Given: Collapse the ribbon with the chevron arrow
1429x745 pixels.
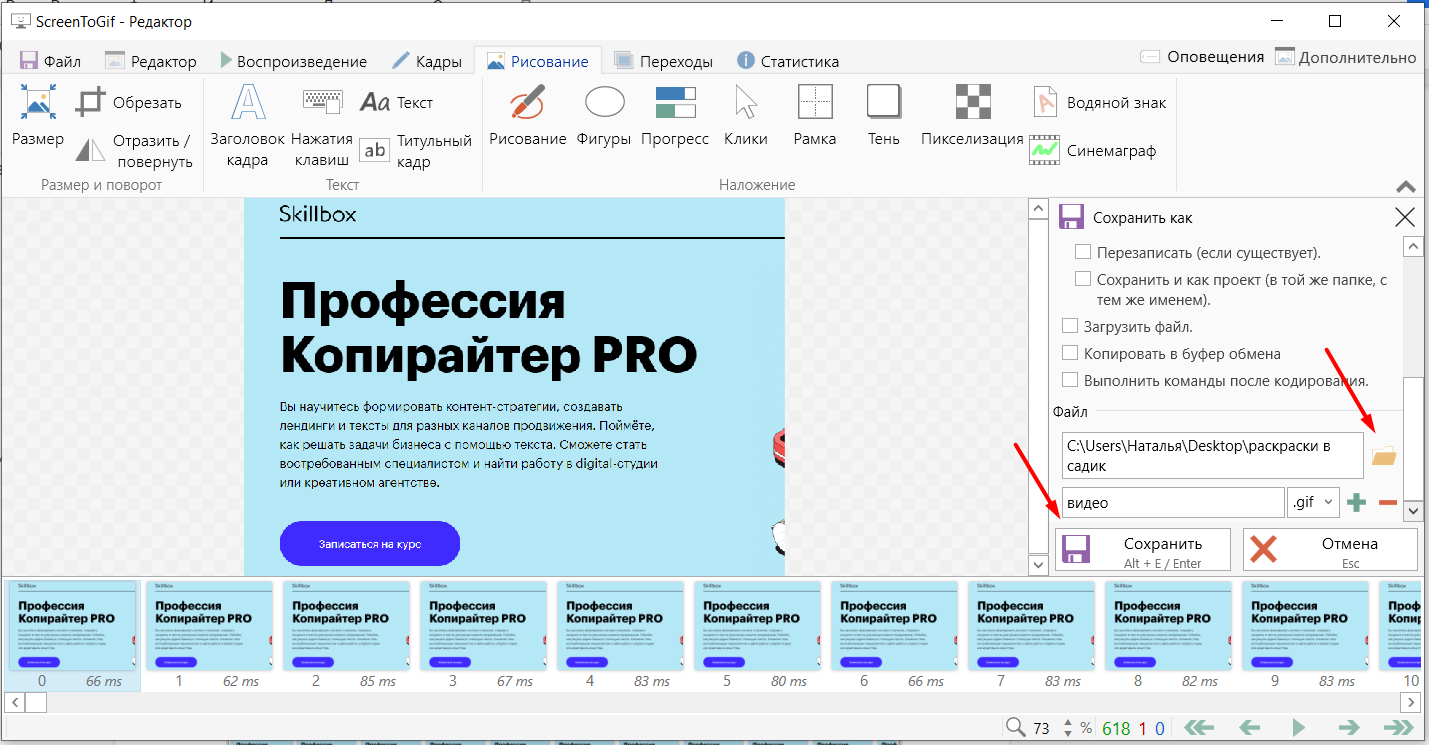Looking at the screenshot, I should click(x=1405, y=187).
